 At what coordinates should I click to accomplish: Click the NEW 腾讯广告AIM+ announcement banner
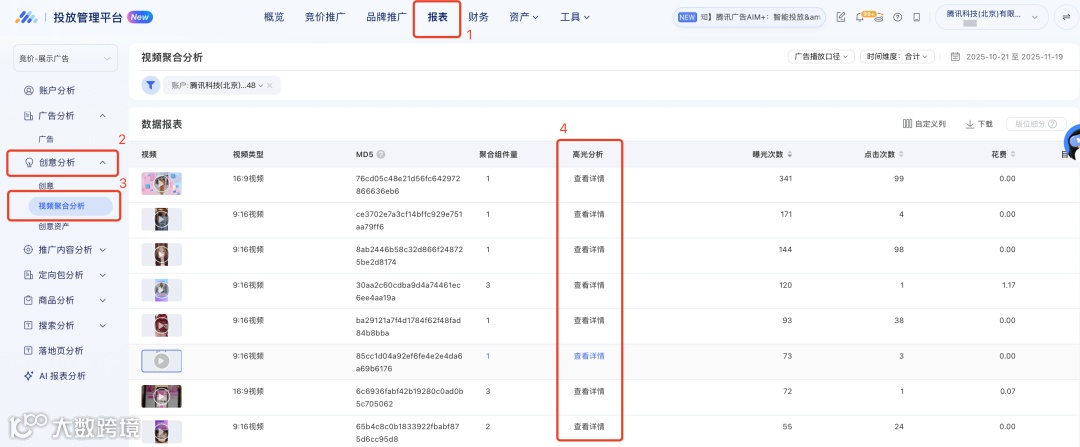(749, 18)
